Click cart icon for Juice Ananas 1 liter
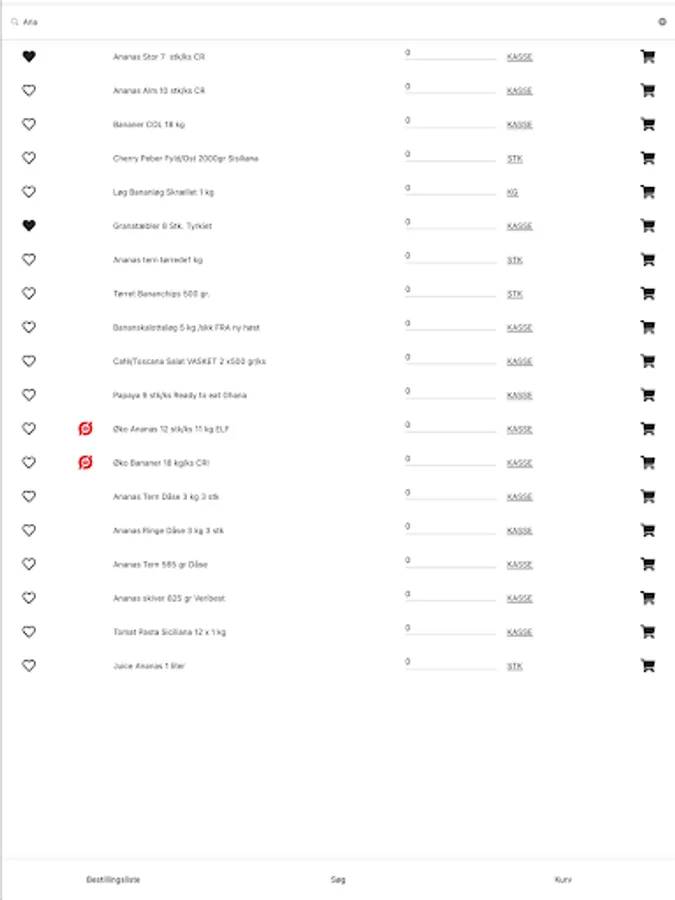Viewport: 675px width, 900px height. pos(647,666)
